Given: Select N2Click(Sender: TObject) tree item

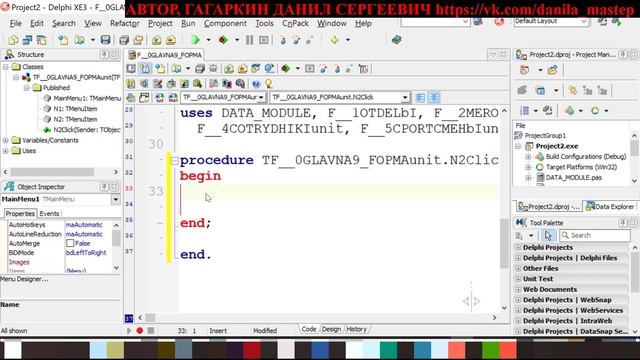Looking at the screenshot, I should 87,130.
